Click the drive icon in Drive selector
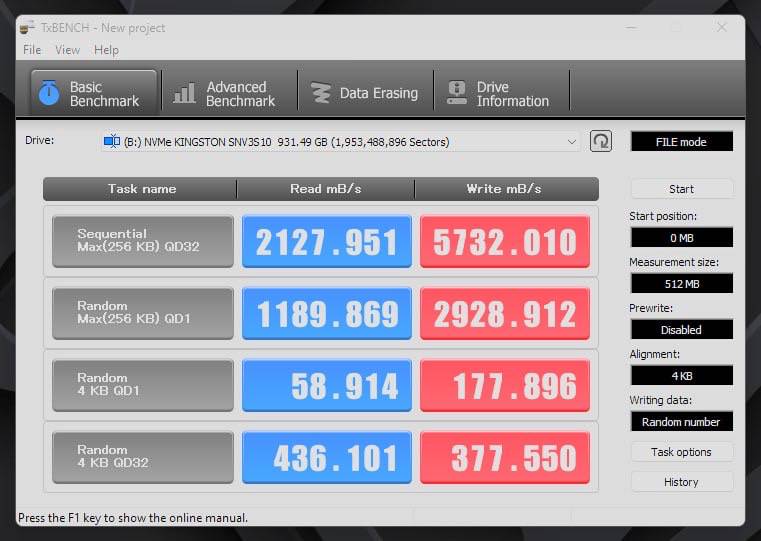761x541 pixels. tap(111, 142)
